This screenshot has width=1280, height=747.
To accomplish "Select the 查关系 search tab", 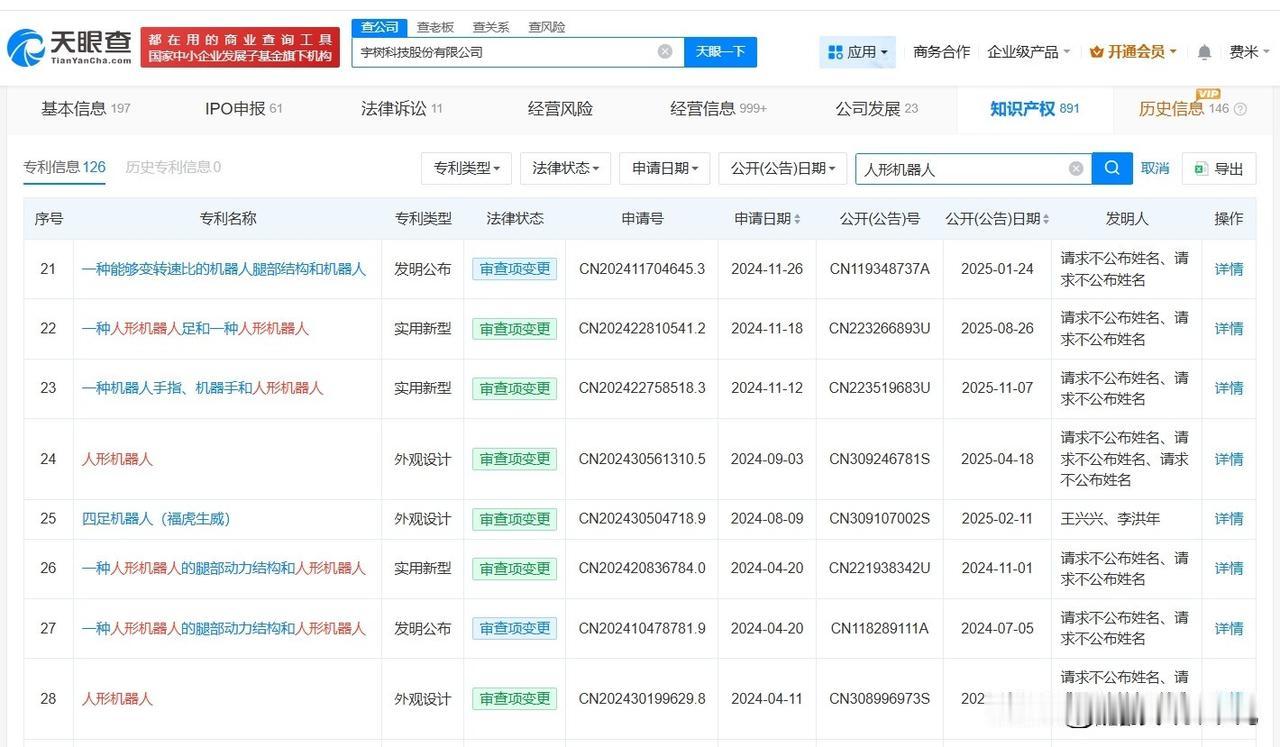I will tap(491, 27).
